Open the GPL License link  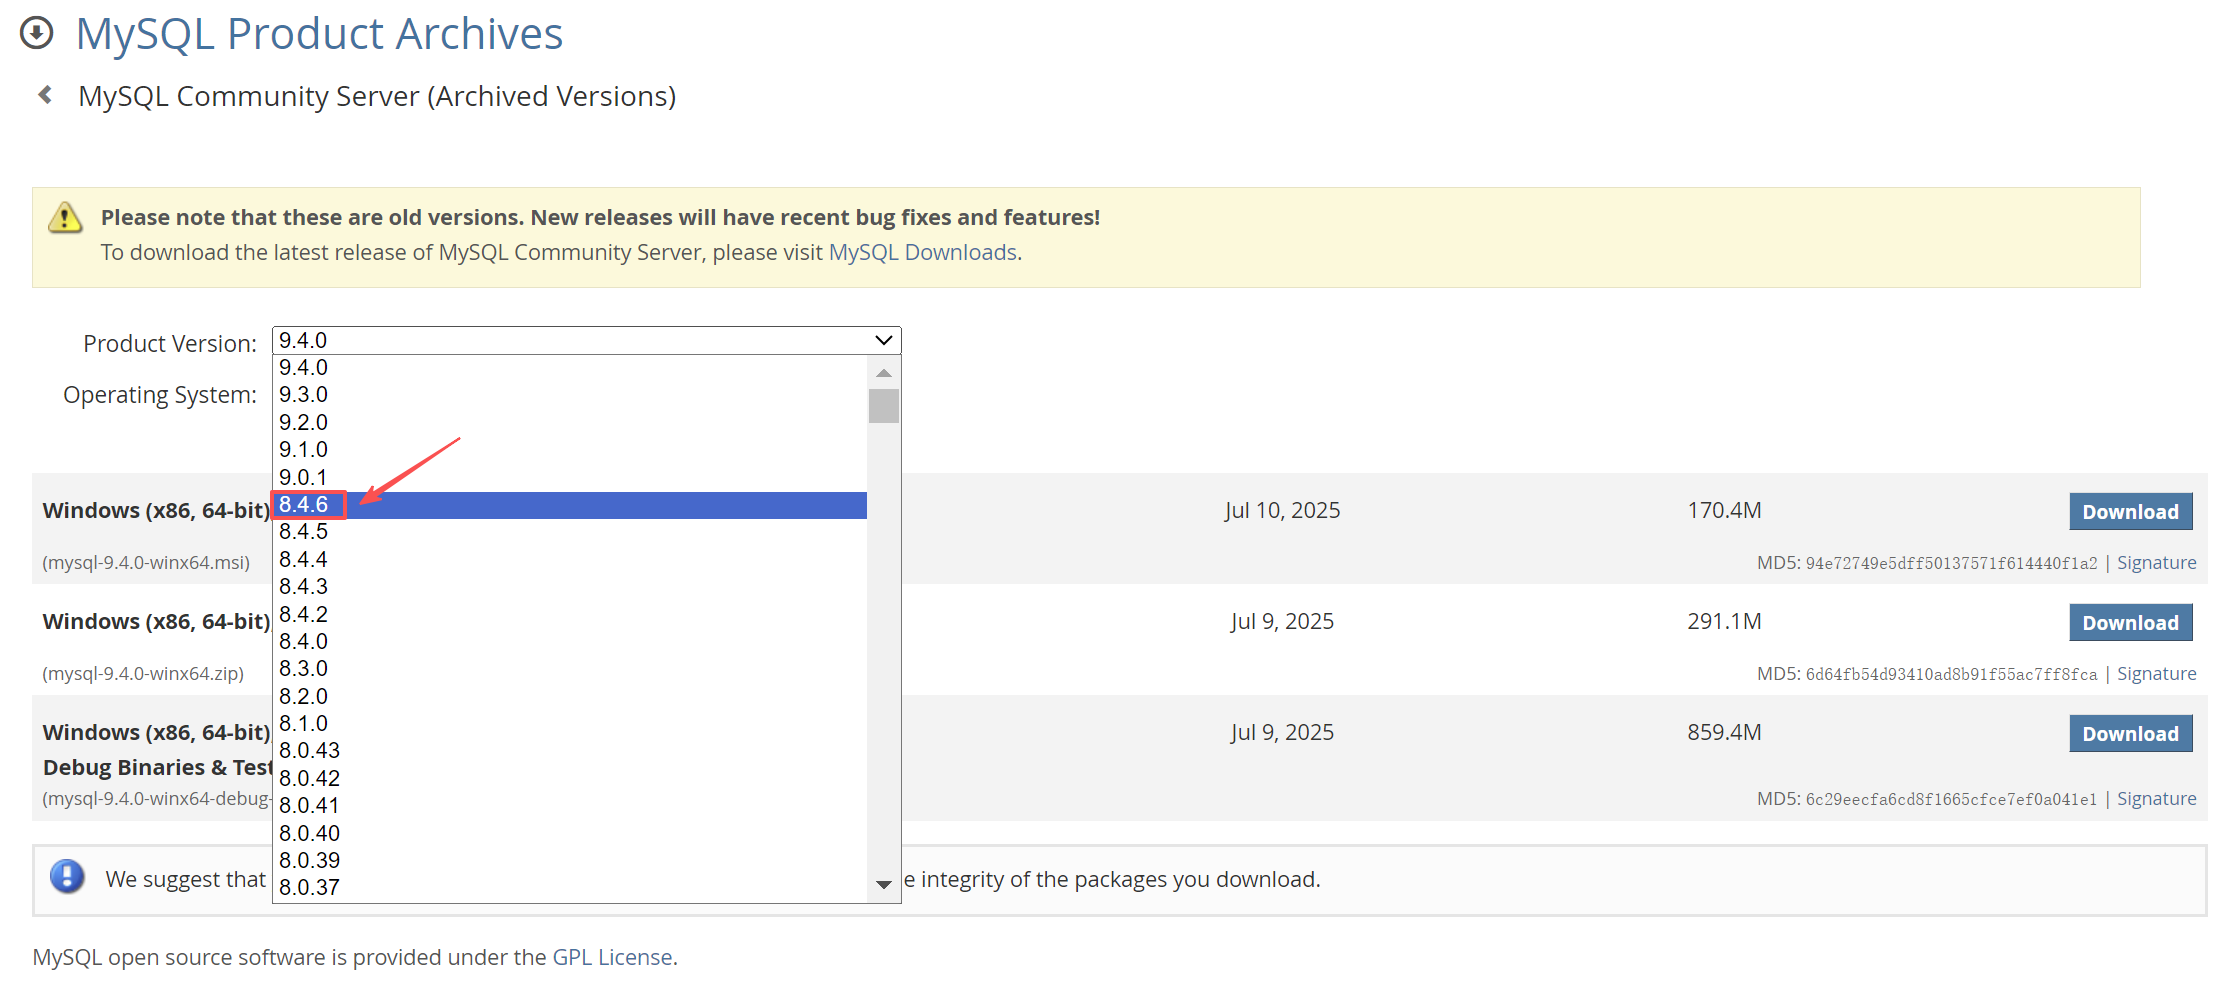612,957
